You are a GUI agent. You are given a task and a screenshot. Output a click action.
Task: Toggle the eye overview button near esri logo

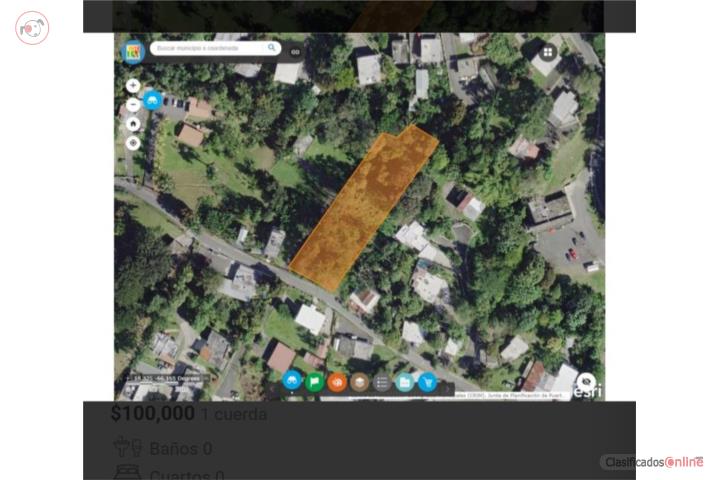coord(586,381)
